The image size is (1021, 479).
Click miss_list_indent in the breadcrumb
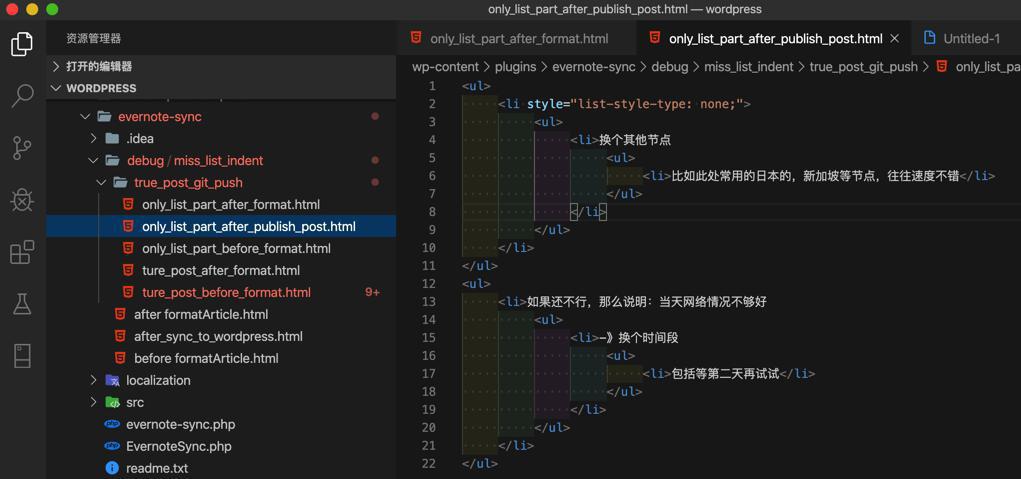point(749,66)
